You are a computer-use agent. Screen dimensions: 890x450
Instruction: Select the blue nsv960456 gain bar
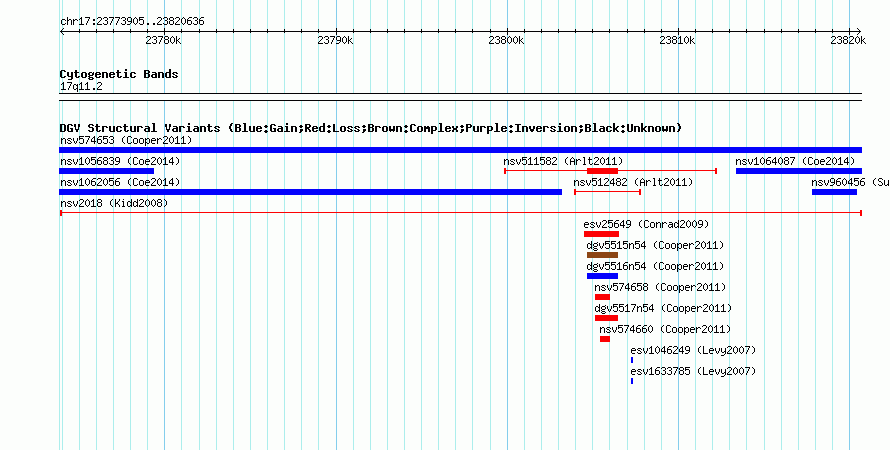tap(834, 192)
